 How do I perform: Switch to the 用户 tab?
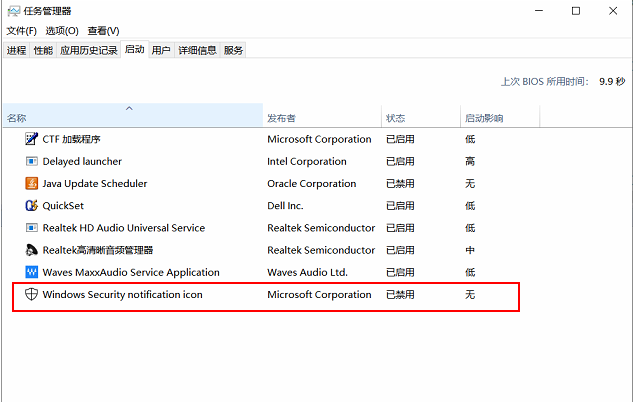161,50
